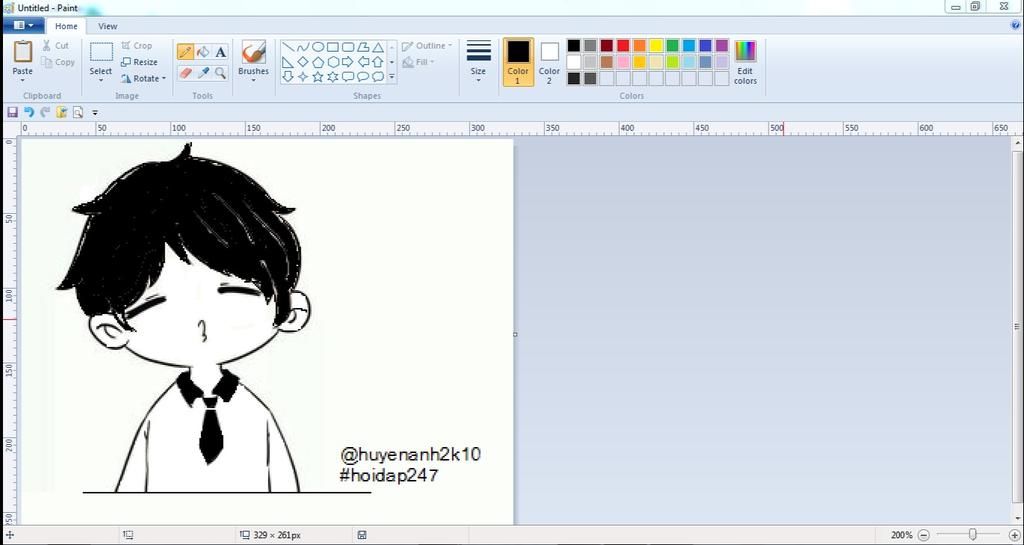Click the Crop button
The height and width of the screenshot is (545, 1024).
(136, 46)
